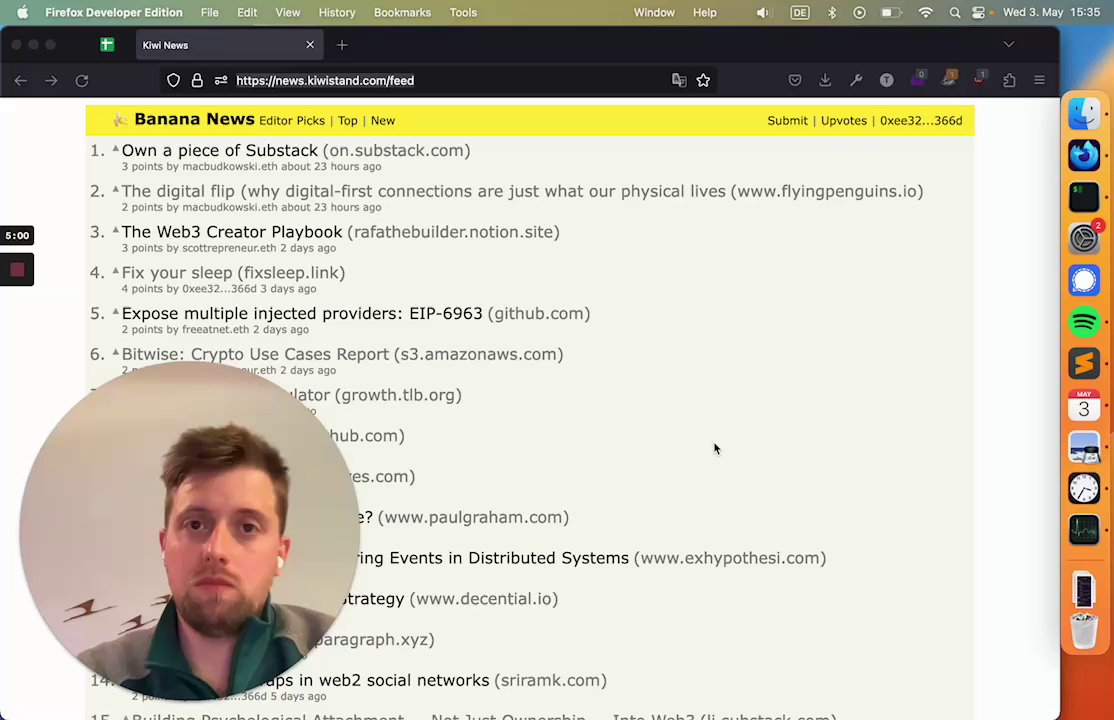The width and height of the screenshot is (1114, 720).
Task: Open the 0xee32...366d account link
Action: [x=921, y=121]
